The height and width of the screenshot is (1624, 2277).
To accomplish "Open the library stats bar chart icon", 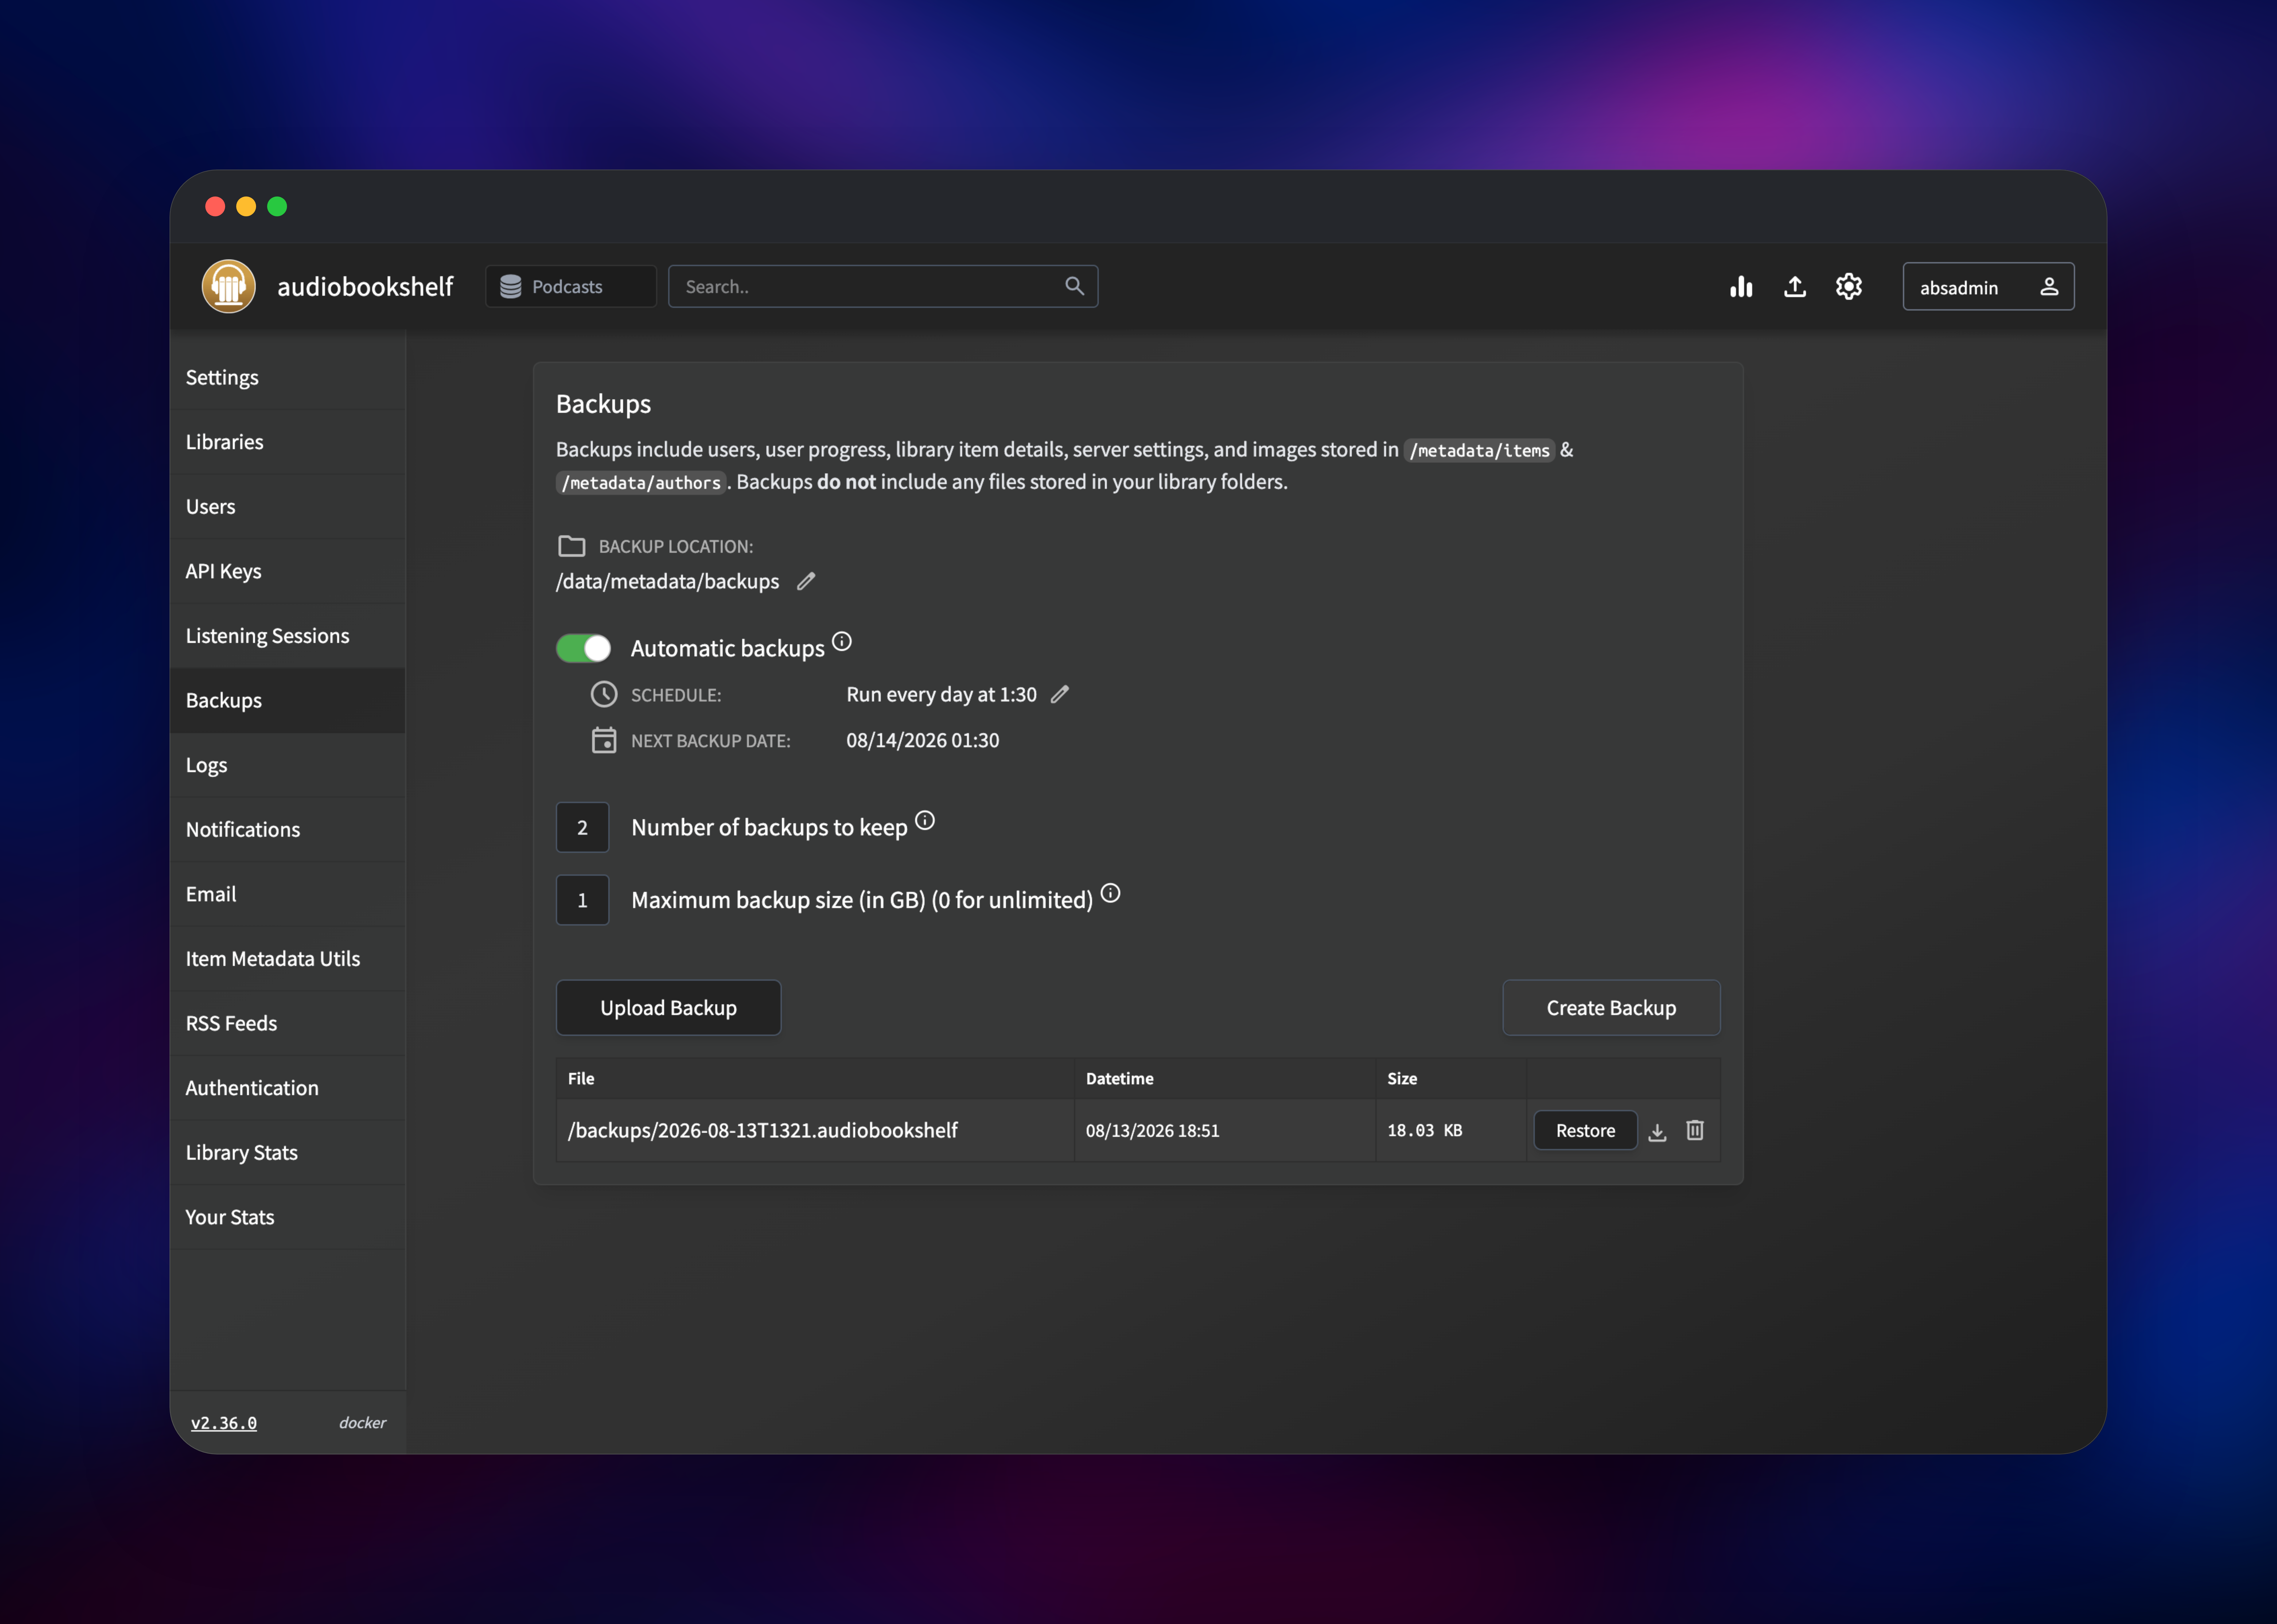I will (1741, 287).
